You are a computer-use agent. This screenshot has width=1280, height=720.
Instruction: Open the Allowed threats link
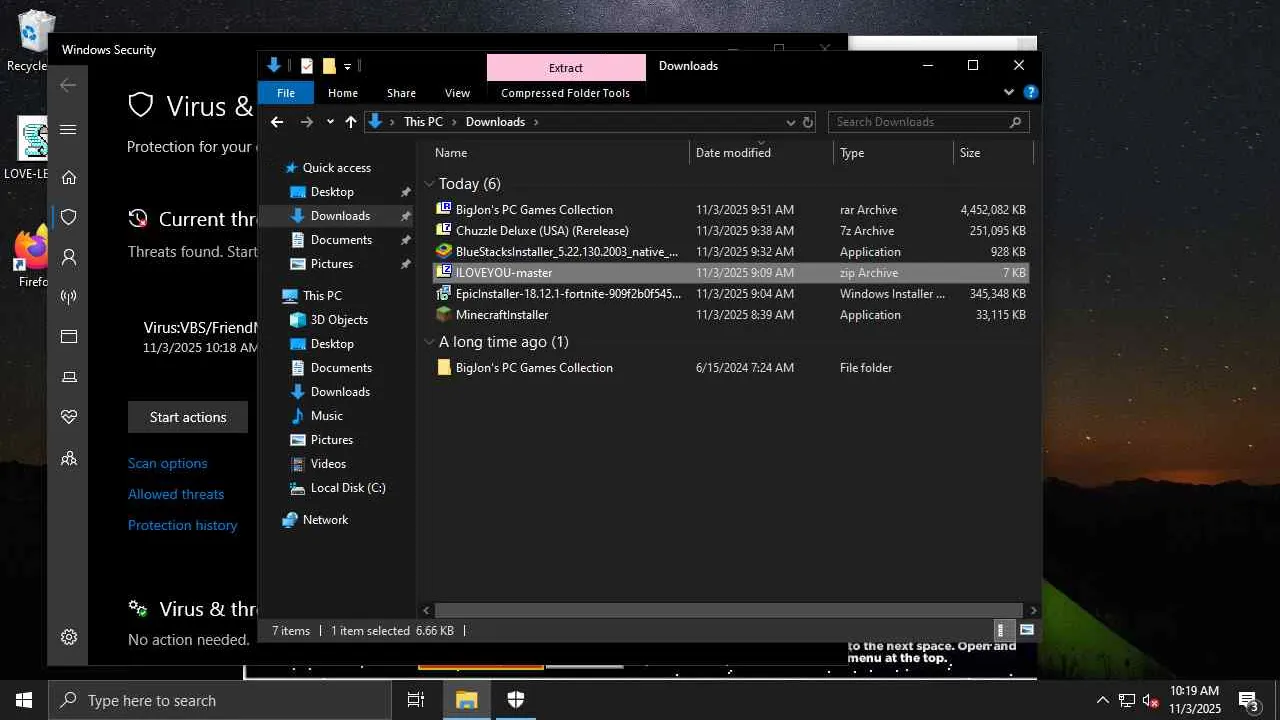pyautogui.click(x=176, y=494)
